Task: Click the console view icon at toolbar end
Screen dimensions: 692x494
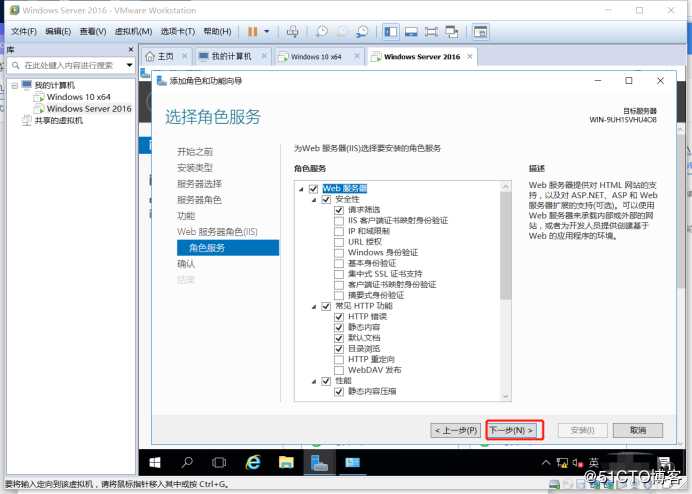Action: tap(480, 32)
